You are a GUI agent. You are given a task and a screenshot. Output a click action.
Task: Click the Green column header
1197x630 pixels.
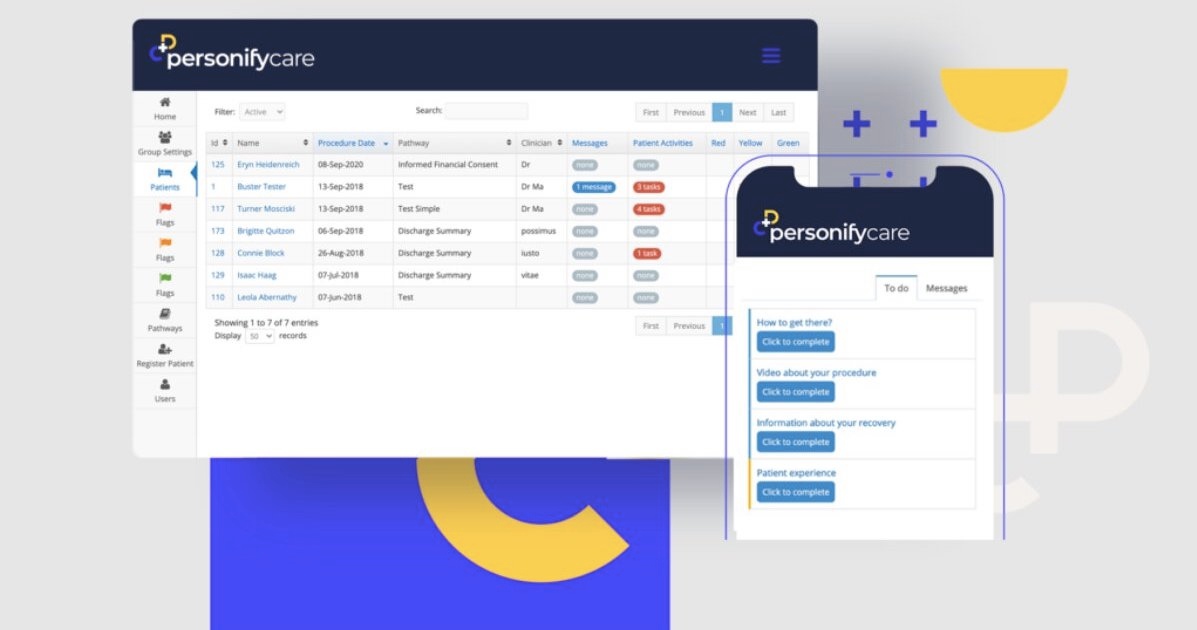[x=788, y=143]
